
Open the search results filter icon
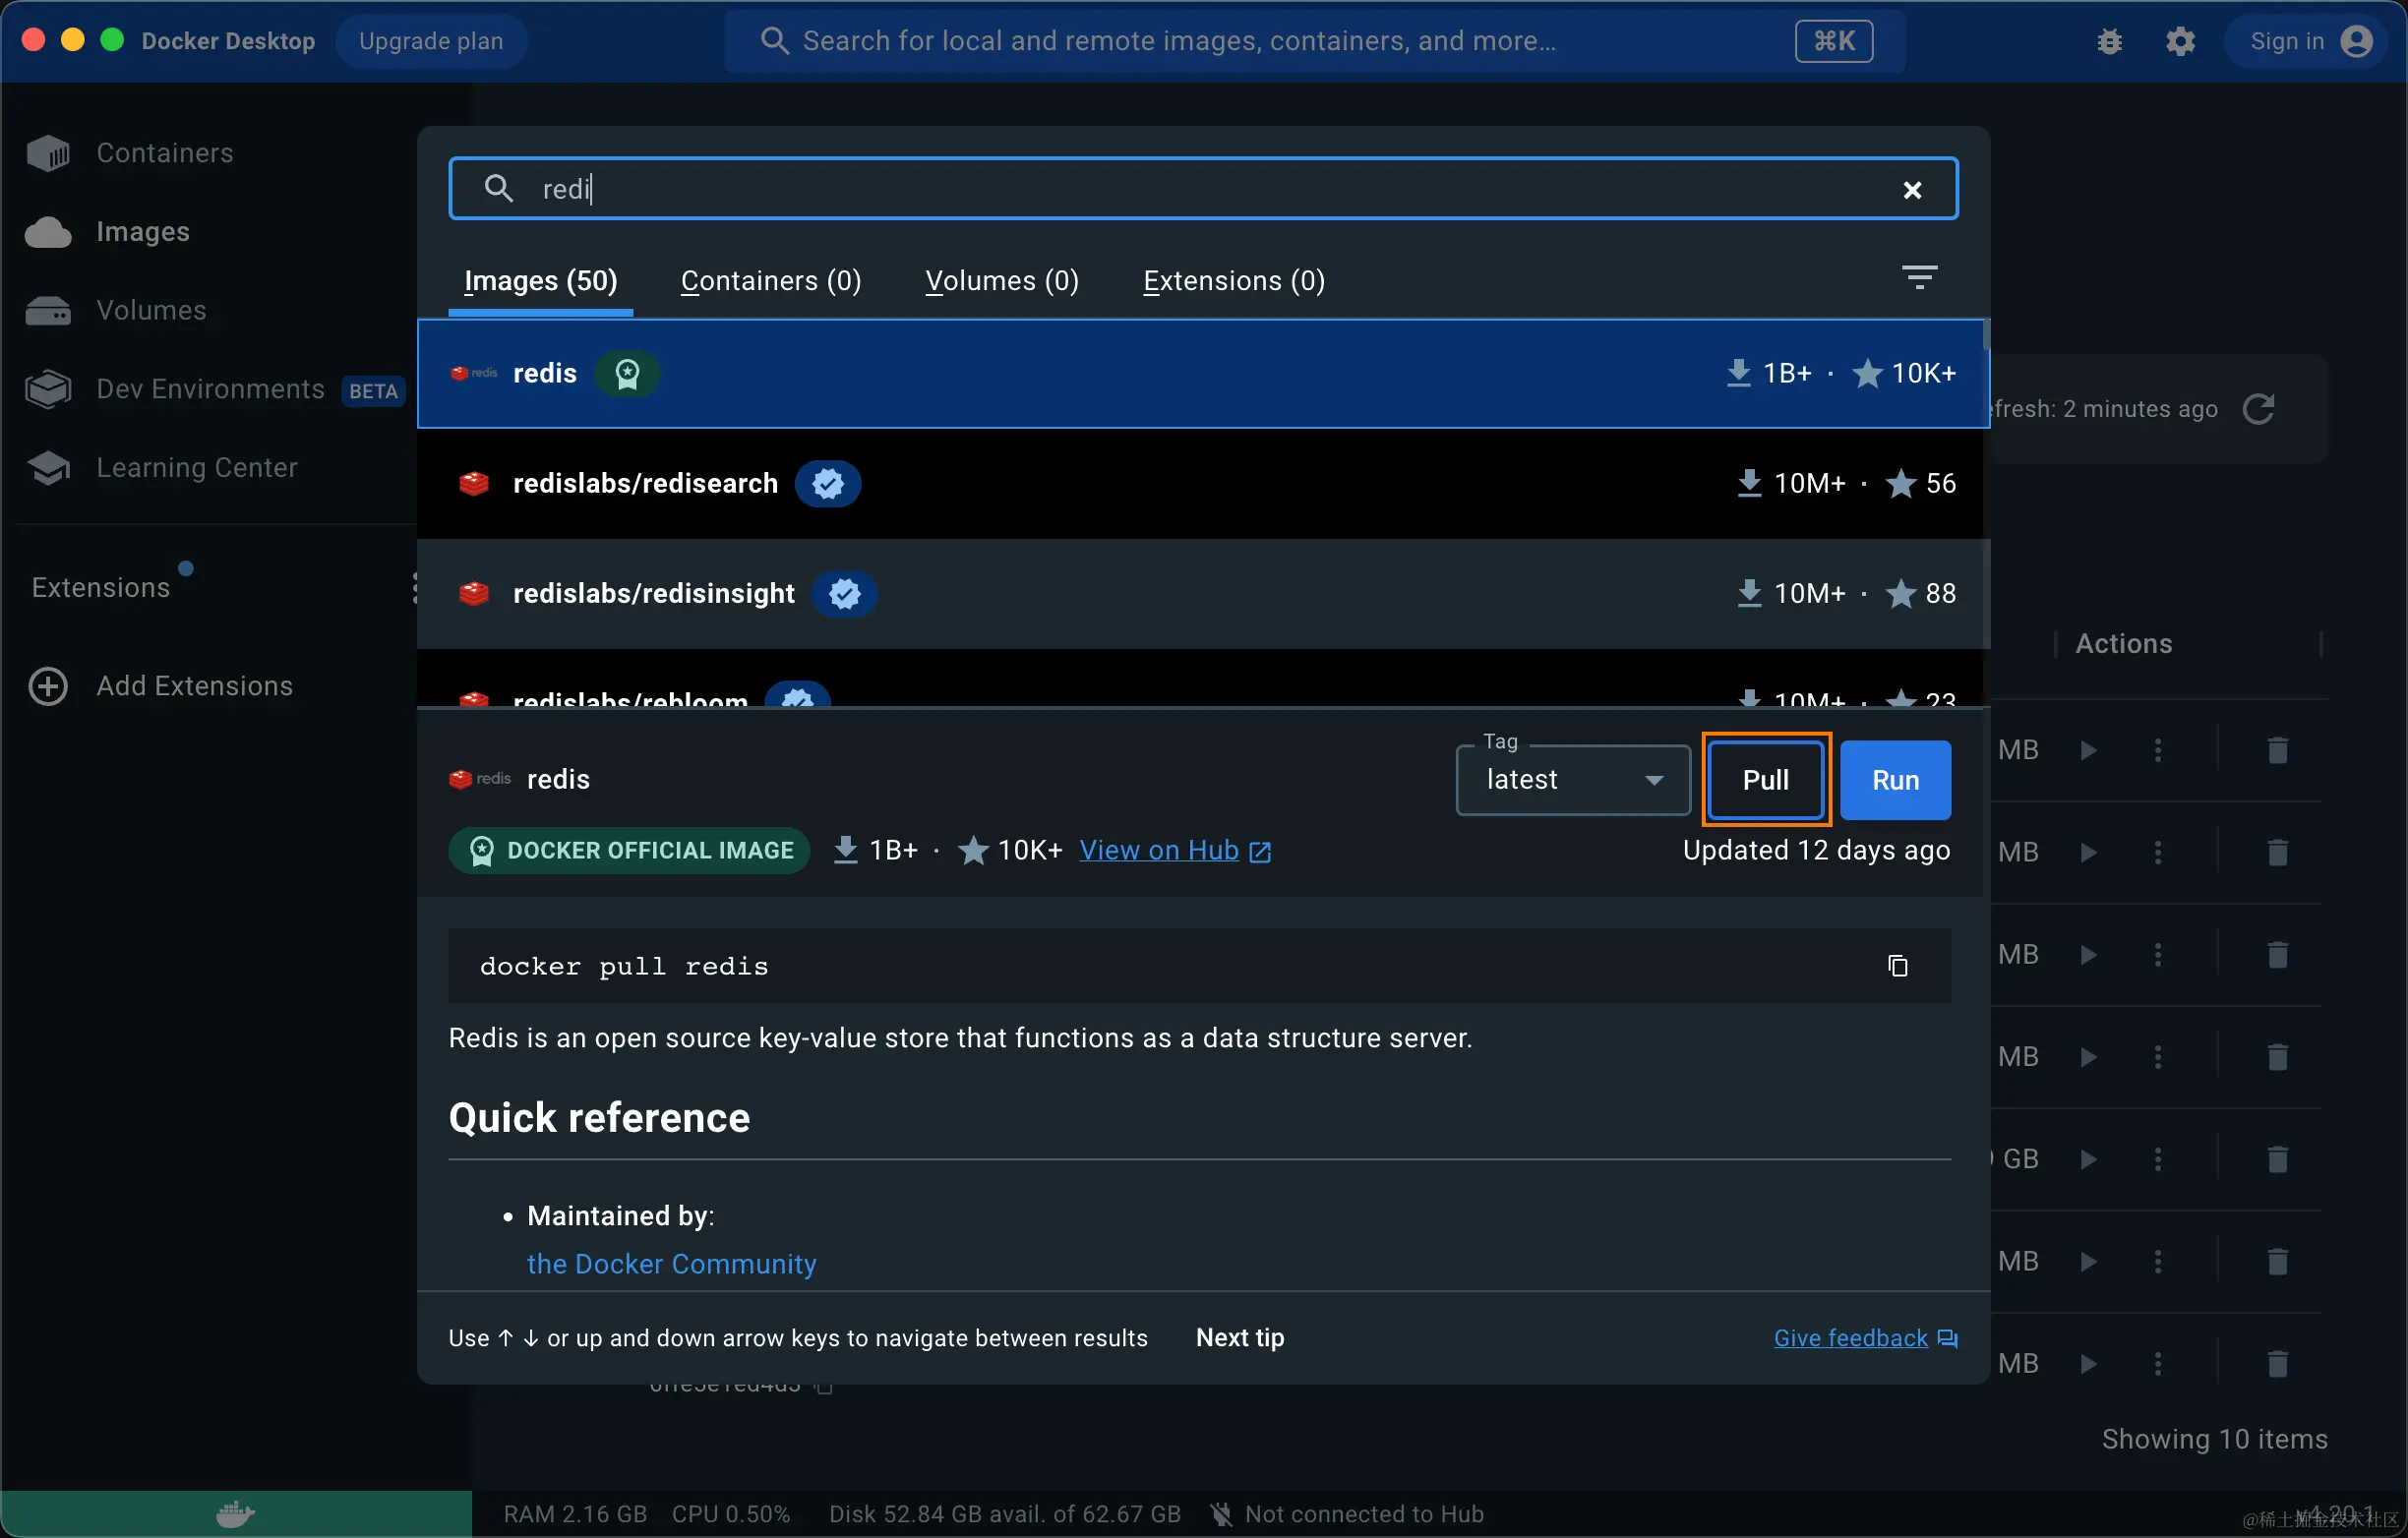(1919, 278)
